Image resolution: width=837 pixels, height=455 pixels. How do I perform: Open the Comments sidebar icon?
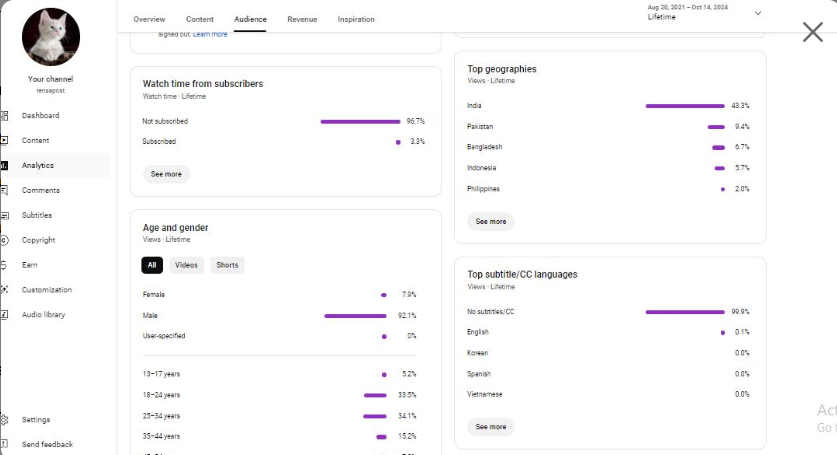(x=4, y=190)
